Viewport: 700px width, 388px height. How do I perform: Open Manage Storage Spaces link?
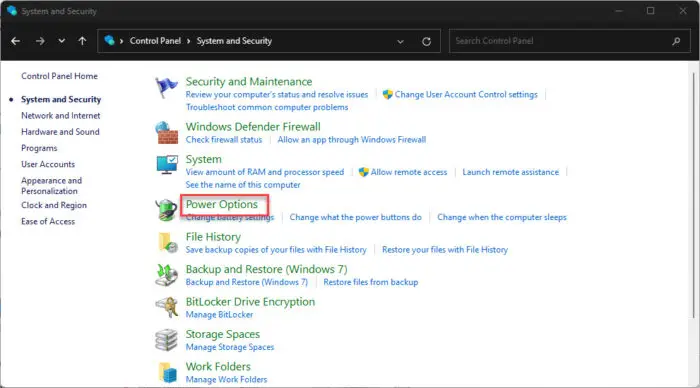coord(230,347)
